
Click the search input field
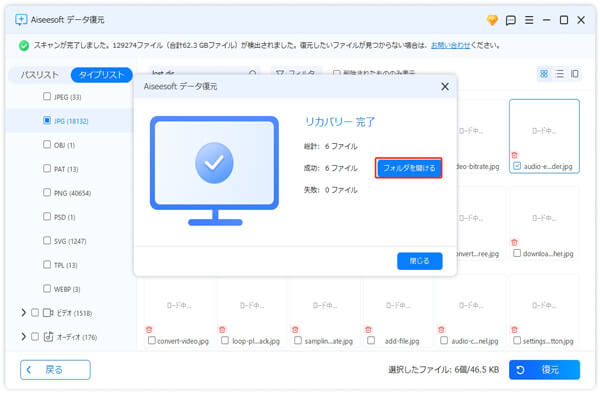coord(204,73)
